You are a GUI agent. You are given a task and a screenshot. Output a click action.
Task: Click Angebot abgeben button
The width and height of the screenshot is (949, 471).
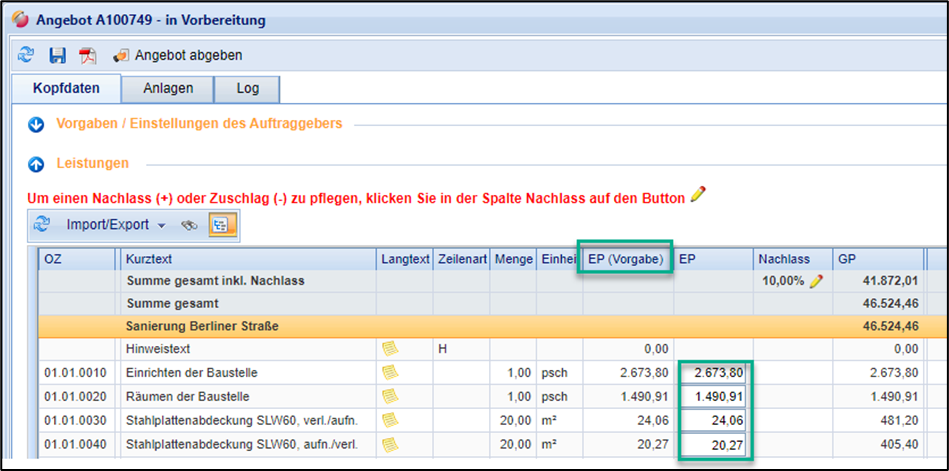(178, 56)
